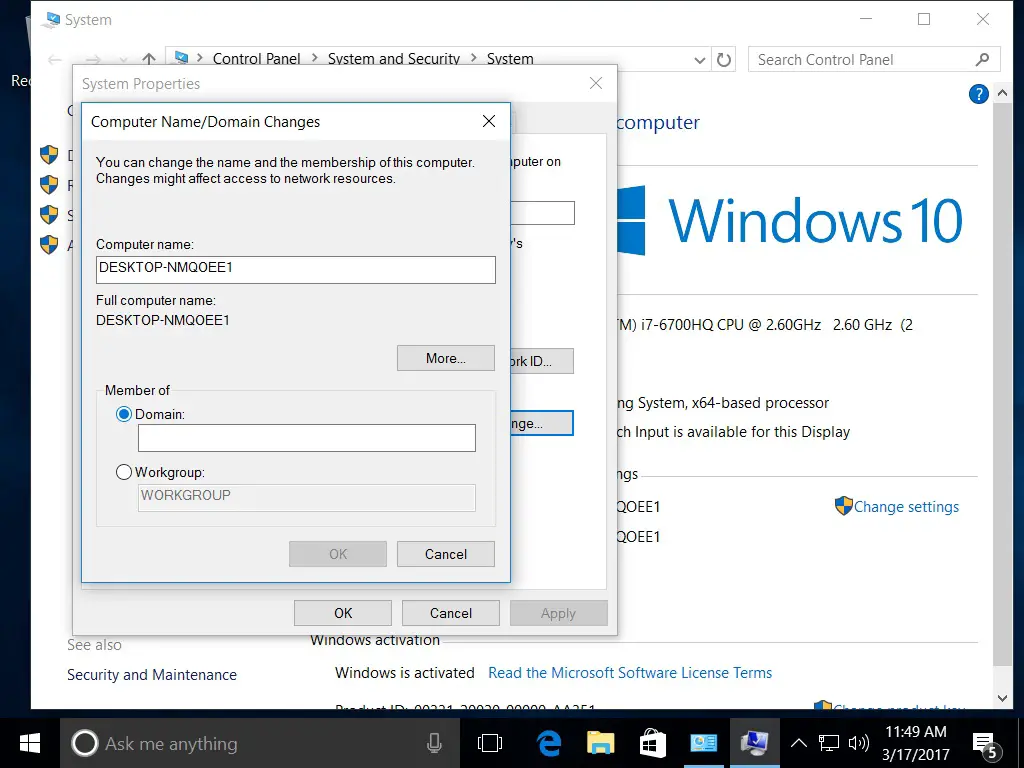Refresh the Control Panel address bar

[724, 59]
